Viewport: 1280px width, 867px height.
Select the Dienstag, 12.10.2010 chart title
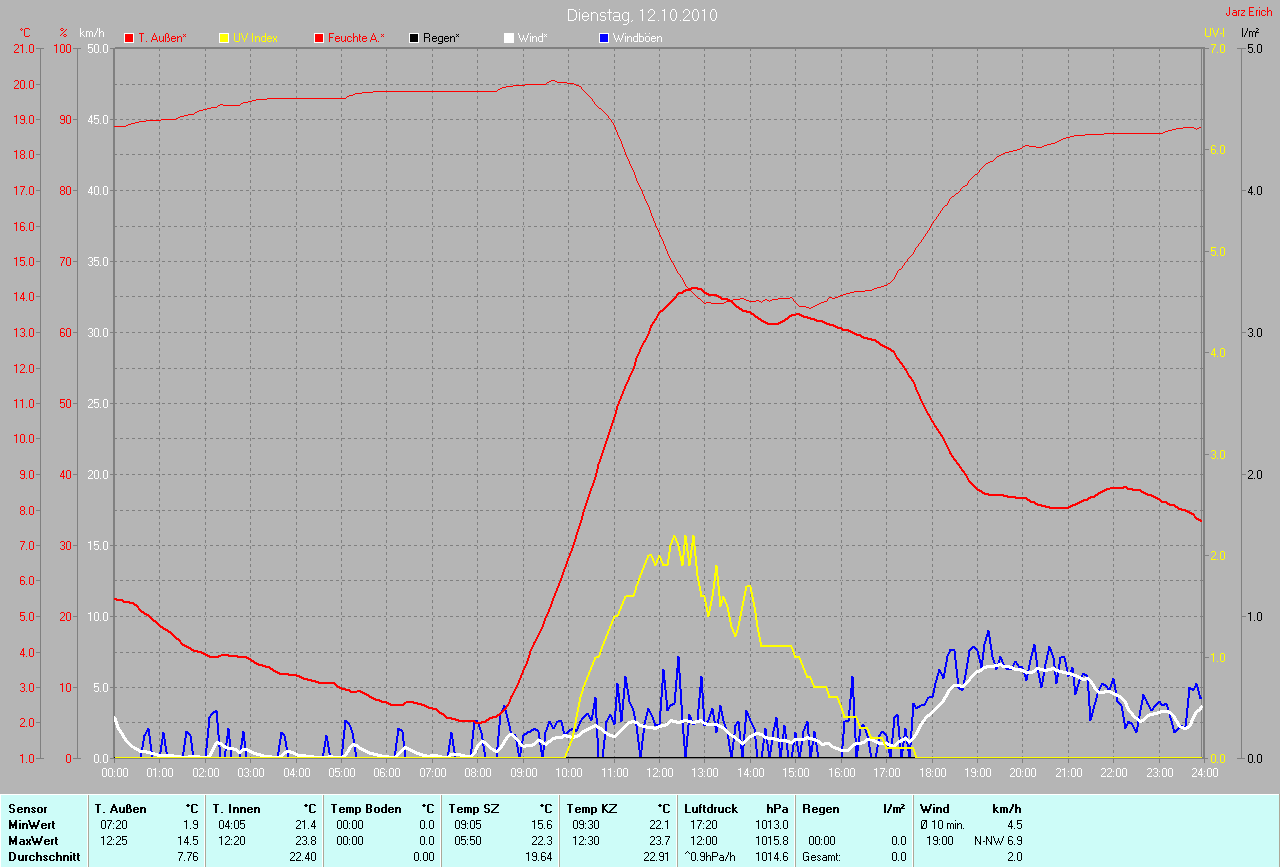coord(642,15)
